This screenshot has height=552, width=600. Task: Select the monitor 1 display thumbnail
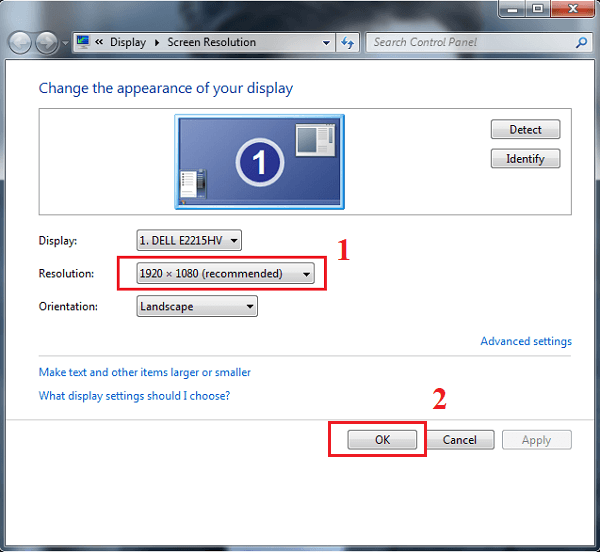tap(259, 161)
